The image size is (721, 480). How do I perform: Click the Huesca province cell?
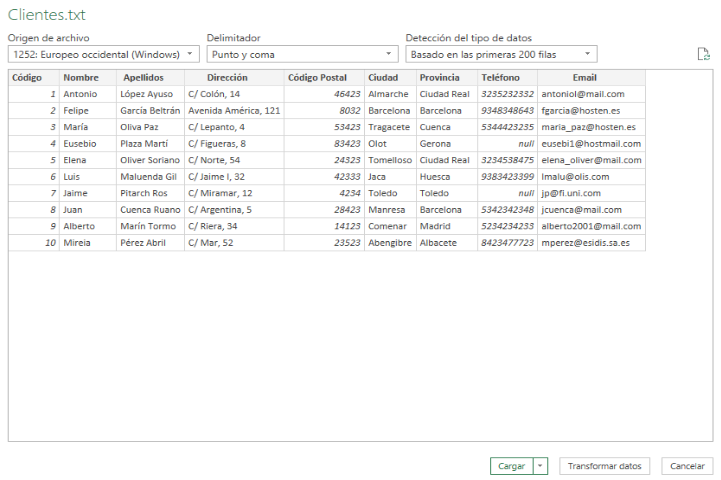(447, 177)
